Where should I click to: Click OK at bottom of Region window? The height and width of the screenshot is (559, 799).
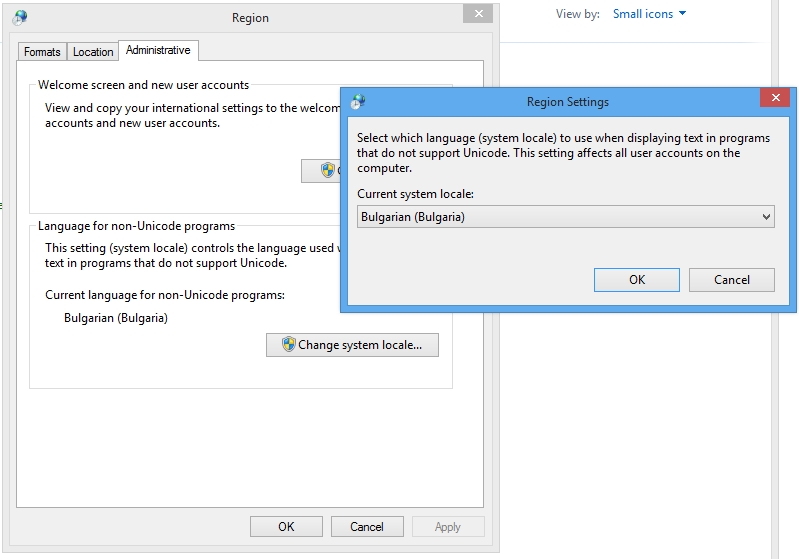[x=286, y=527]
